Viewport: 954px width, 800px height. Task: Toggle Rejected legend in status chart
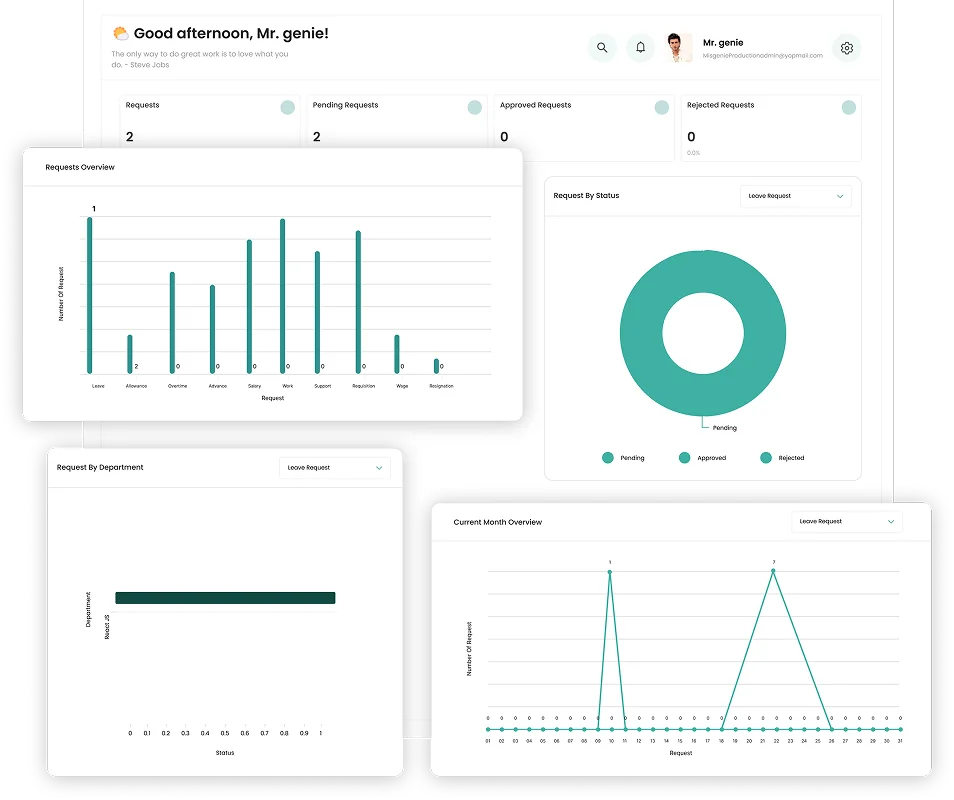[766, 458]
